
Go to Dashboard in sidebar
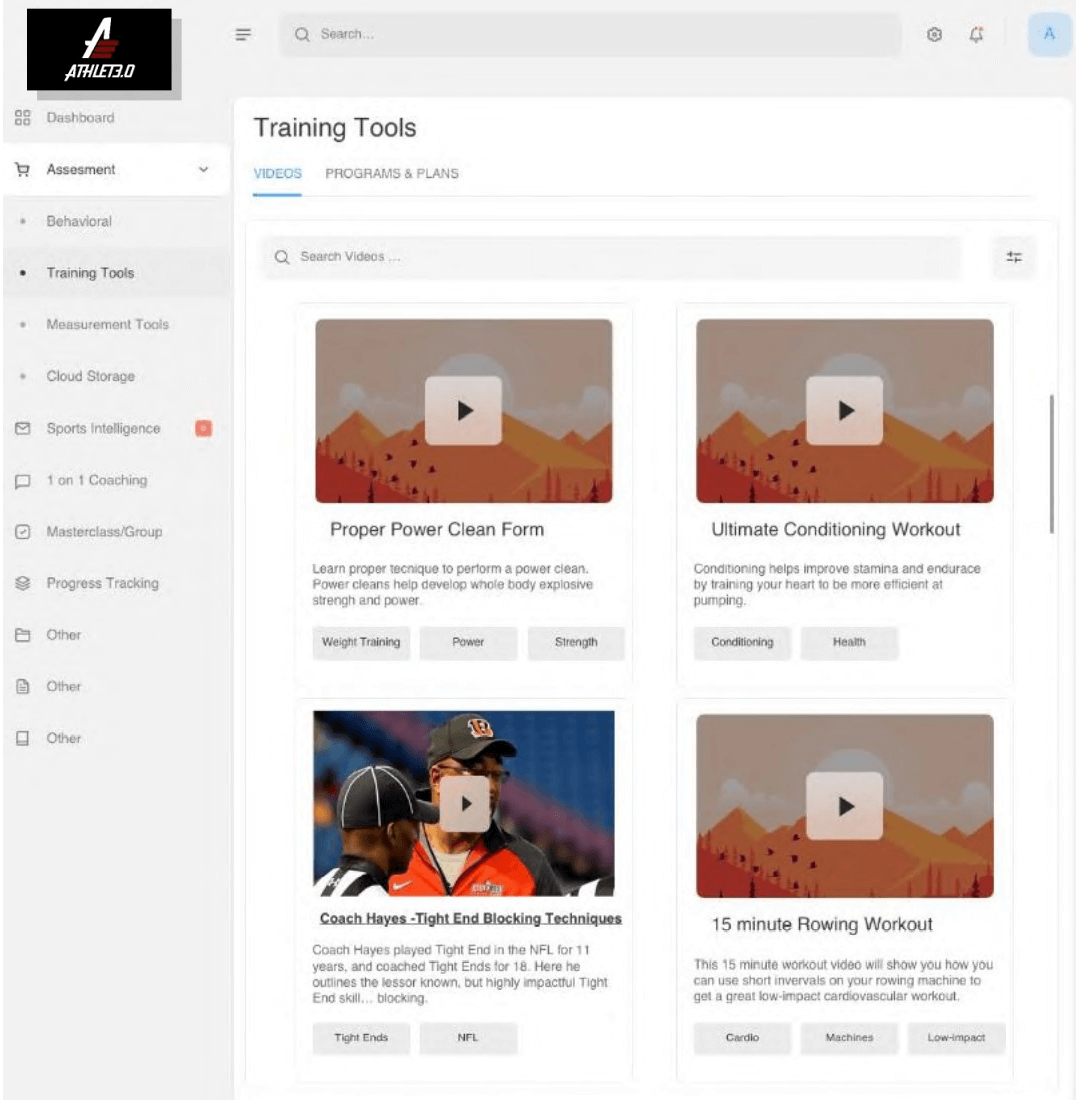tap(80, 118)
